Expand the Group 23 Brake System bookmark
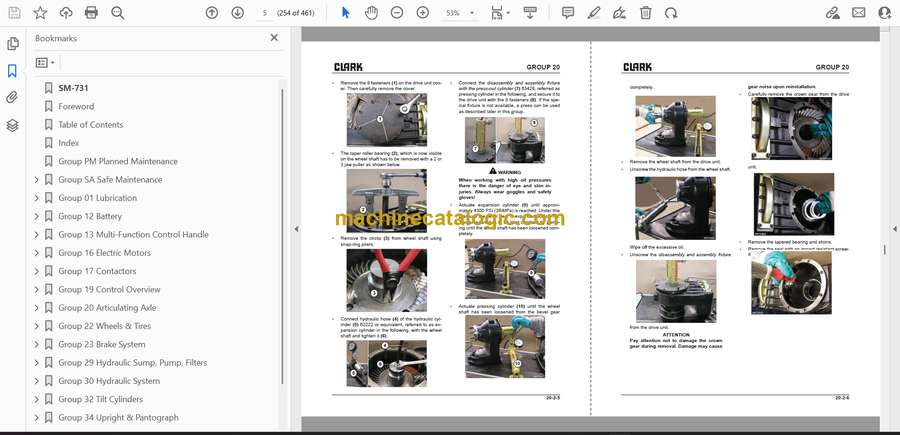The image size is (900, 435). point(37,344)
